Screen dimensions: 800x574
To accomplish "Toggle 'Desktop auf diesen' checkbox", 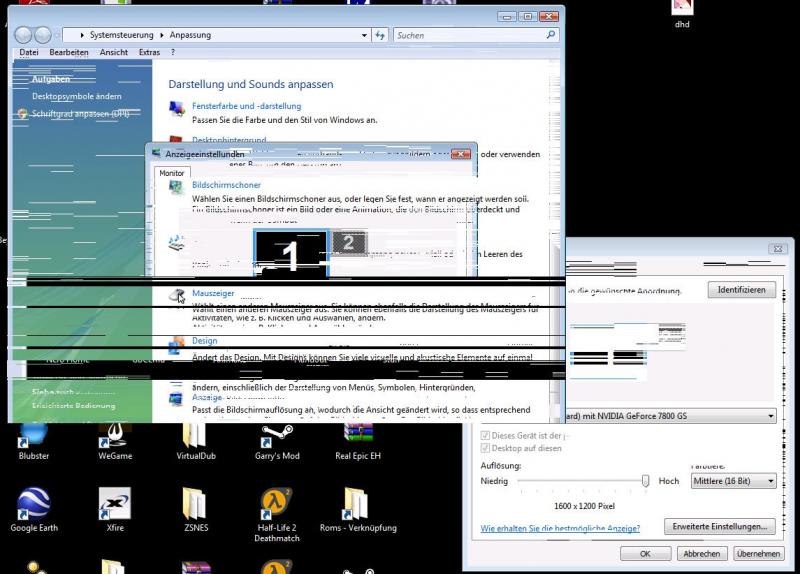I will (487, 448).
